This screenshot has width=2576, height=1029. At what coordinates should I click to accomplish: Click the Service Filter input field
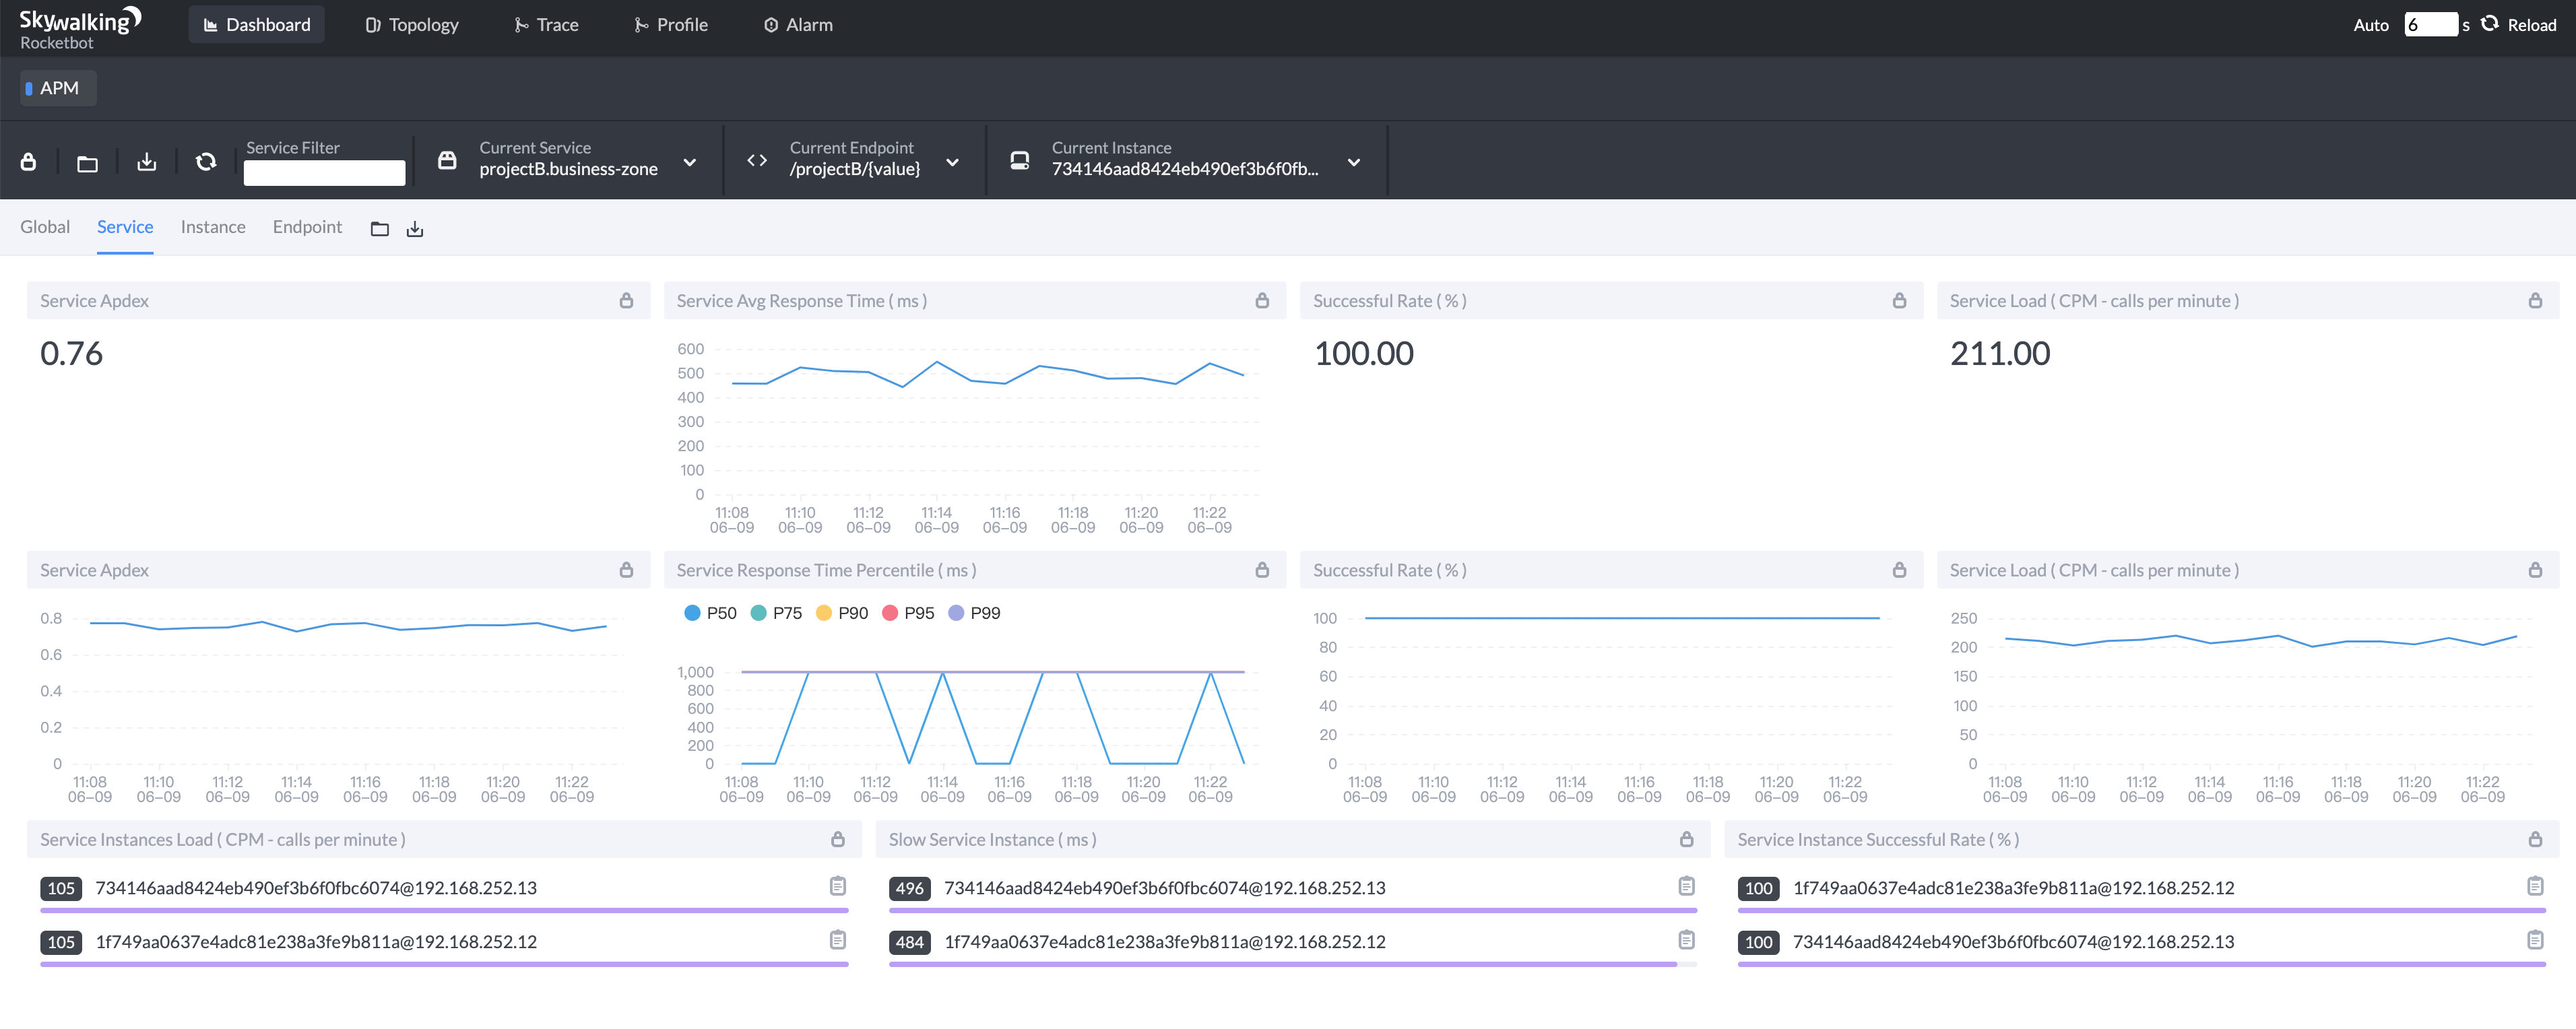[324, 173]
